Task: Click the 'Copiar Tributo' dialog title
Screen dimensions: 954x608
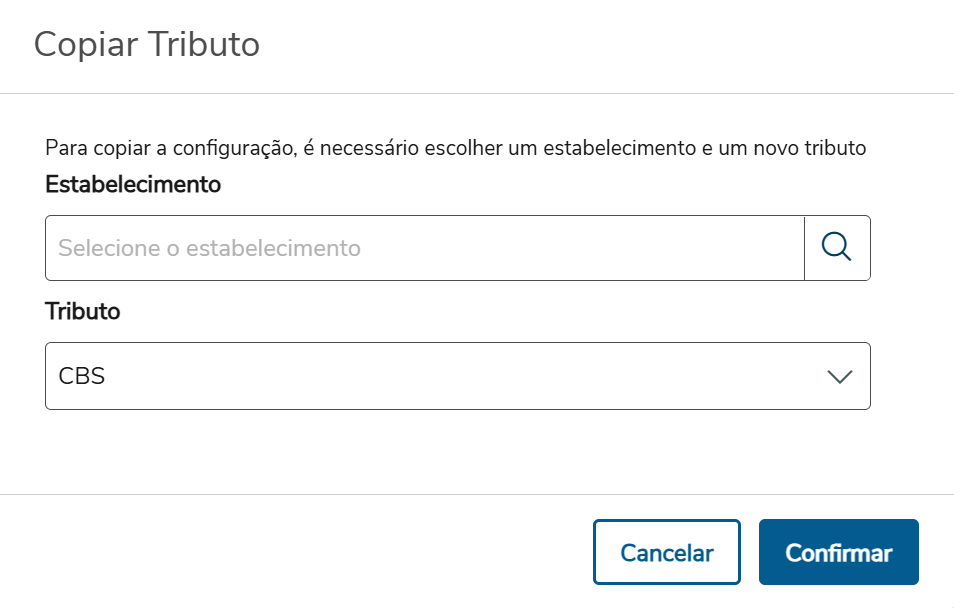Action: pos(147,45)
